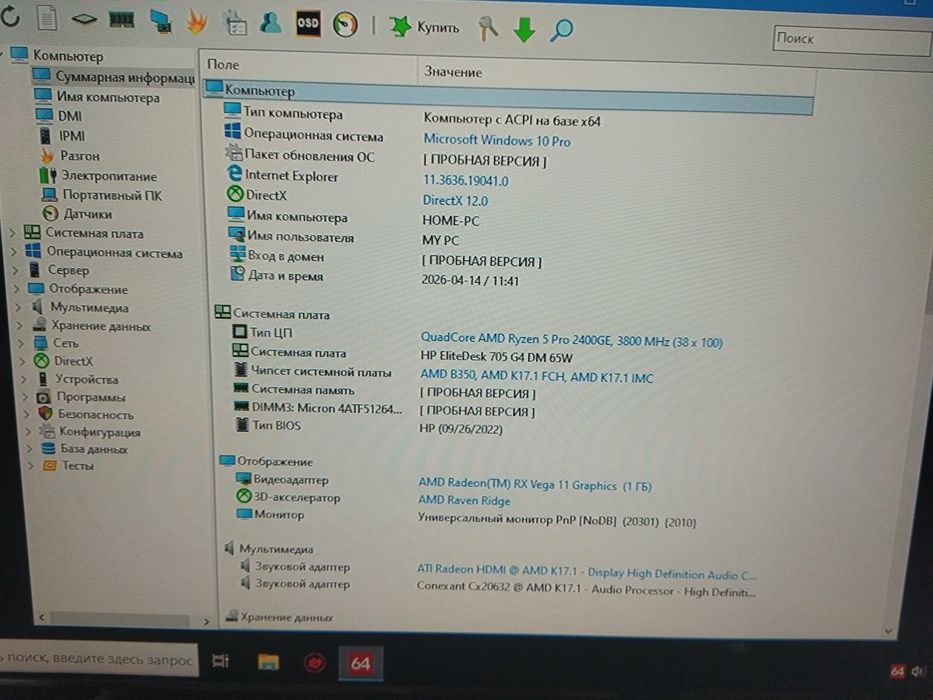Open the DirectX 12.0 link
This screenshot has width=933, height=700.
pos(455,201)
